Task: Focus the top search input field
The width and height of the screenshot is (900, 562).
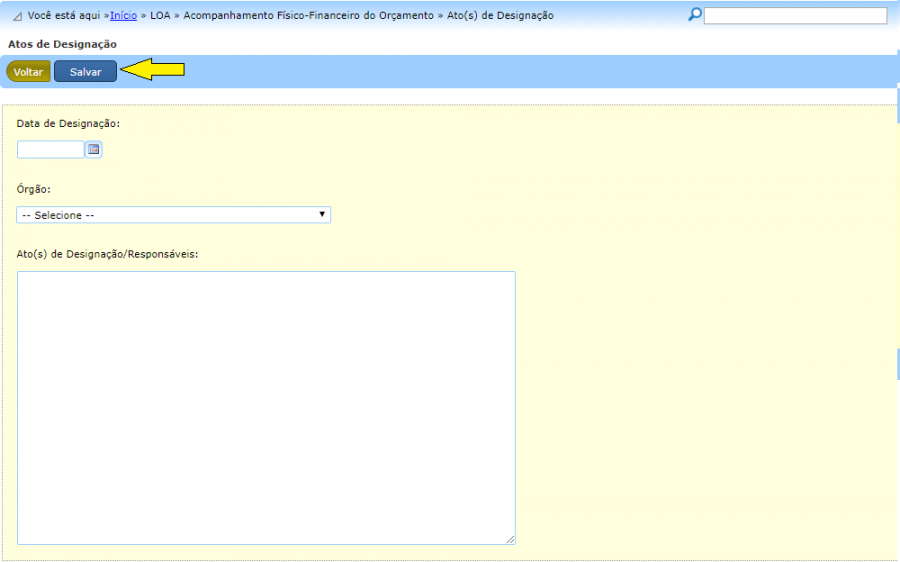Action: click(x=796, y=15)
